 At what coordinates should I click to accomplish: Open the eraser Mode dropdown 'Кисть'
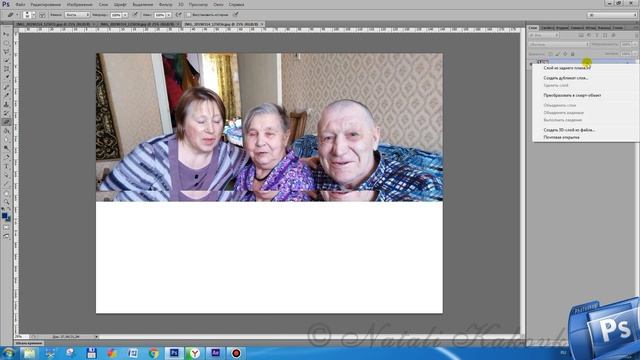tap(77, 15)
